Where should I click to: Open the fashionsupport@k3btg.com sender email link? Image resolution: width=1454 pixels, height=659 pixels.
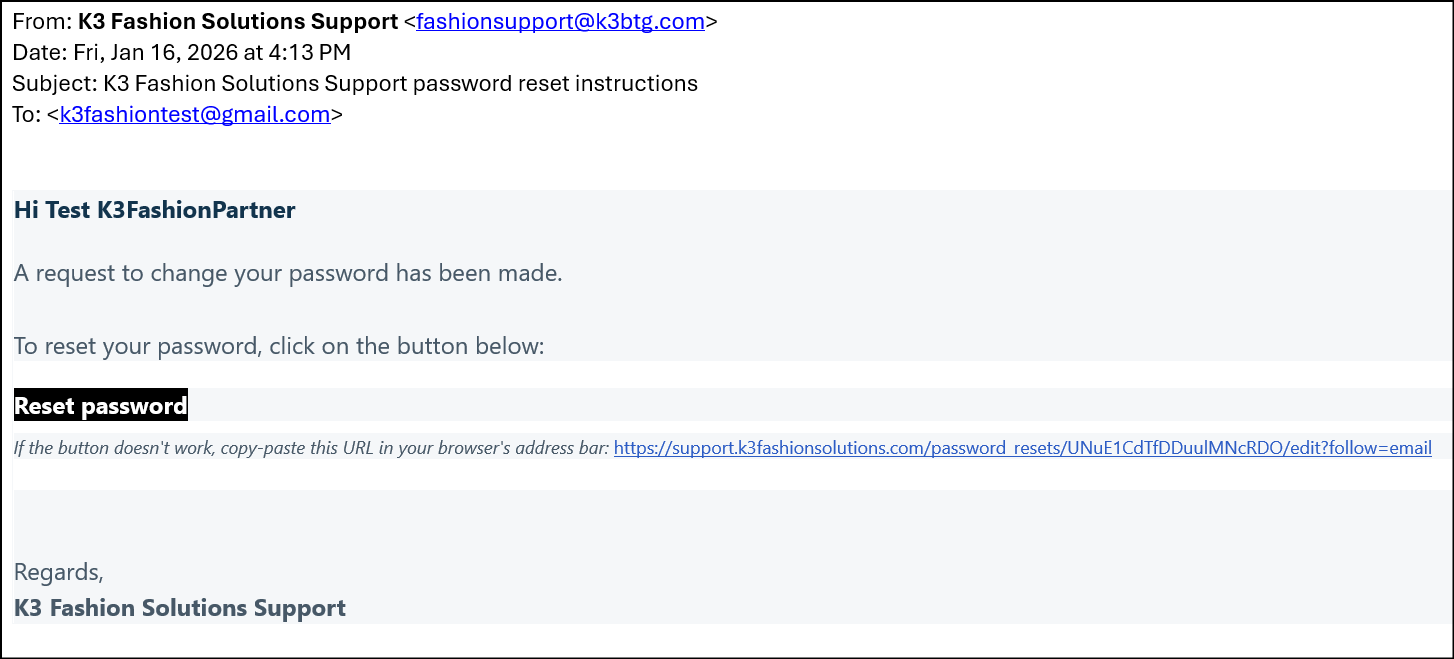pos(561,21)
